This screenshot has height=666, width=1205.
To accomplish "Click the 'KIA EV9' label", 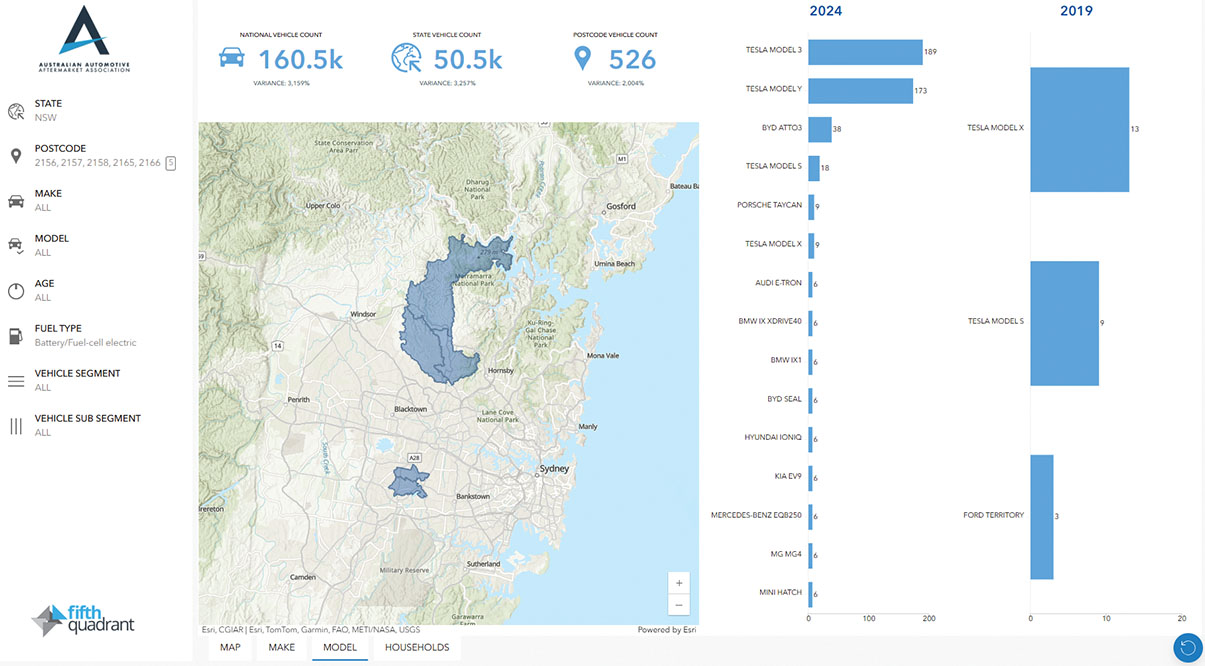I will [787, 477].
